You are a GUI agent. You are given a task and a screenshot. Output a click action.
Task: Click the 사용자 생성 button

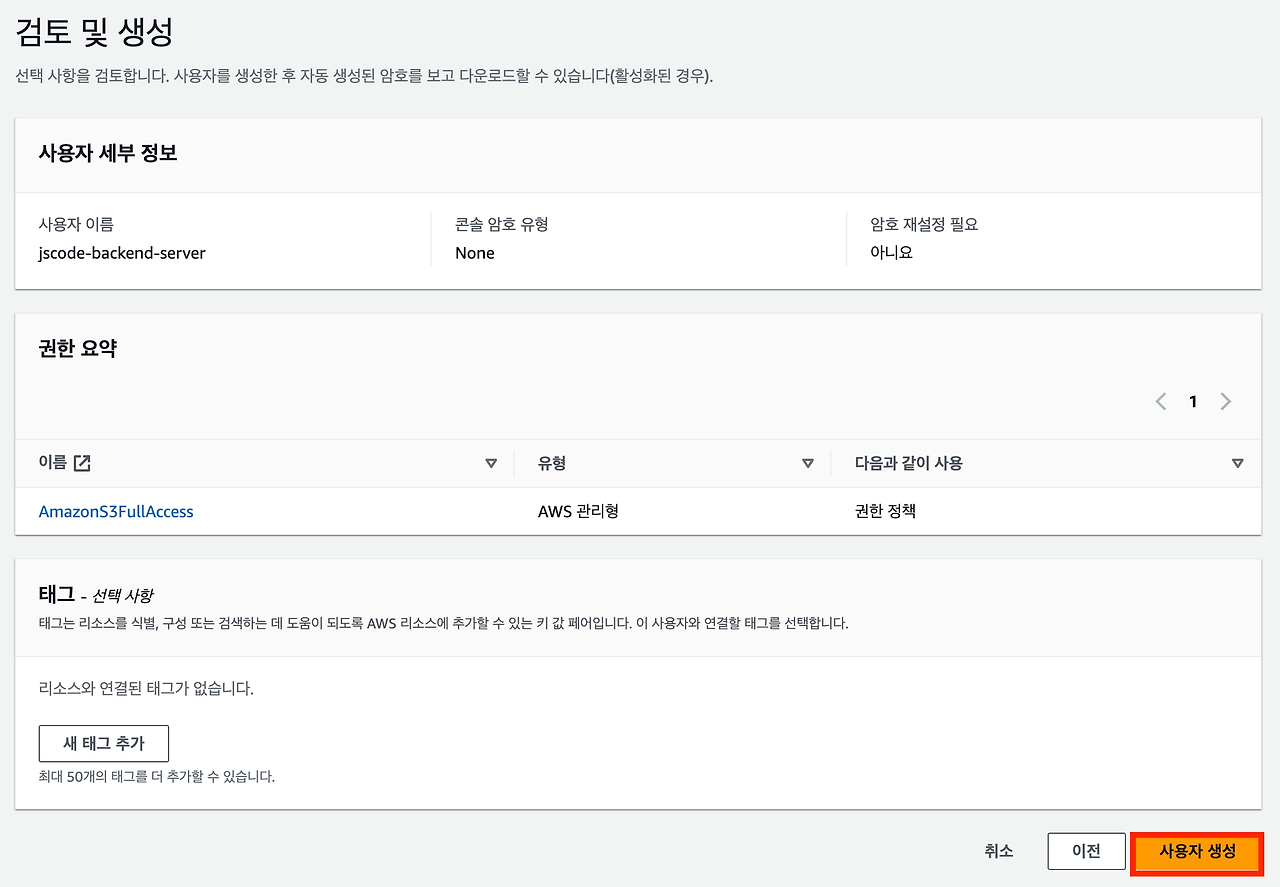coord(1198,852)
